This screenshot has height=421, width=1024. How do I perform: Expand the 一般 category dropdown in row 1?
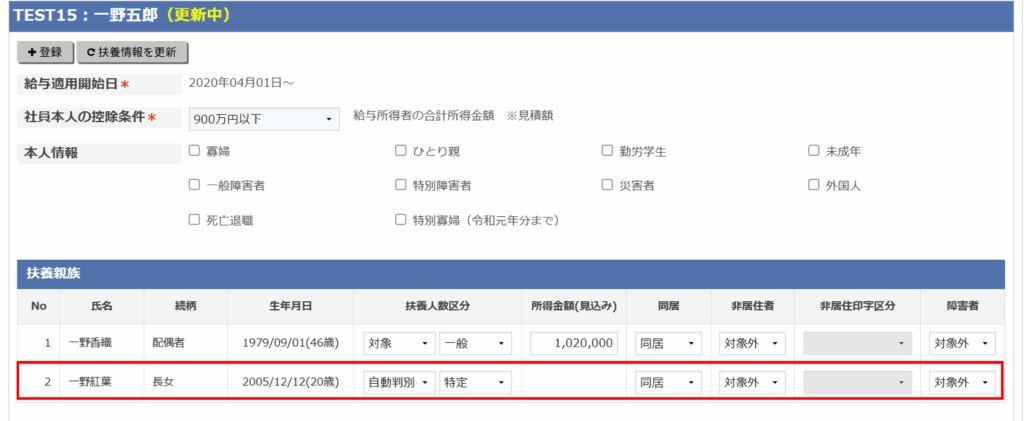475,343
